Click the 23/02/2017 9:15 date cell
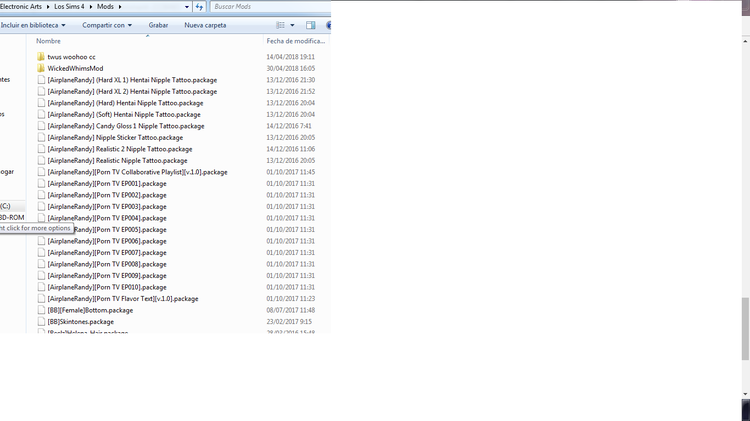The height and width of the screenshot is (421, 750). click(288, 322)
